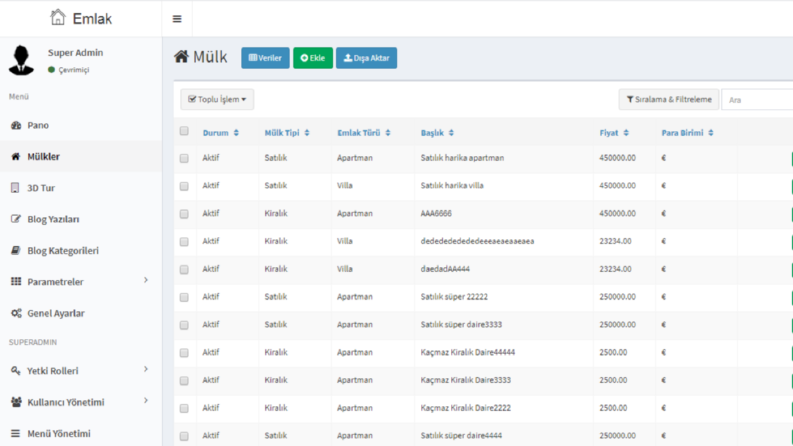Expand the Parametreler submenu chevron
Screen dimensions: 793x446
point(146,280)
